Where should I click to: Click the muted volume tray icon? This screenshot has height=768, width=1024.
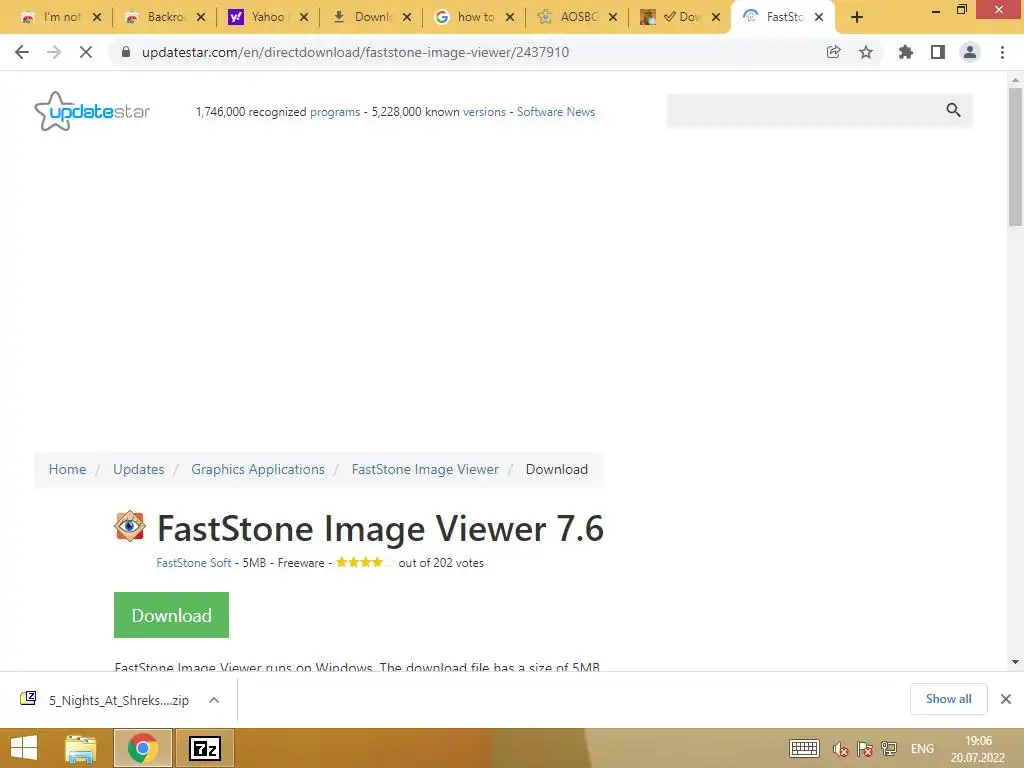(x=840, y=749)
